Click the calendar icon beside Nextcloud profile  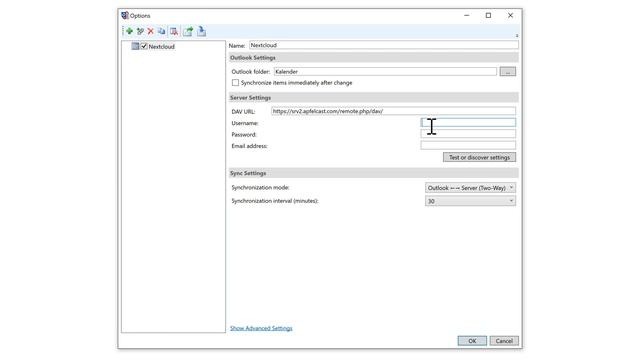click(135, 46)
